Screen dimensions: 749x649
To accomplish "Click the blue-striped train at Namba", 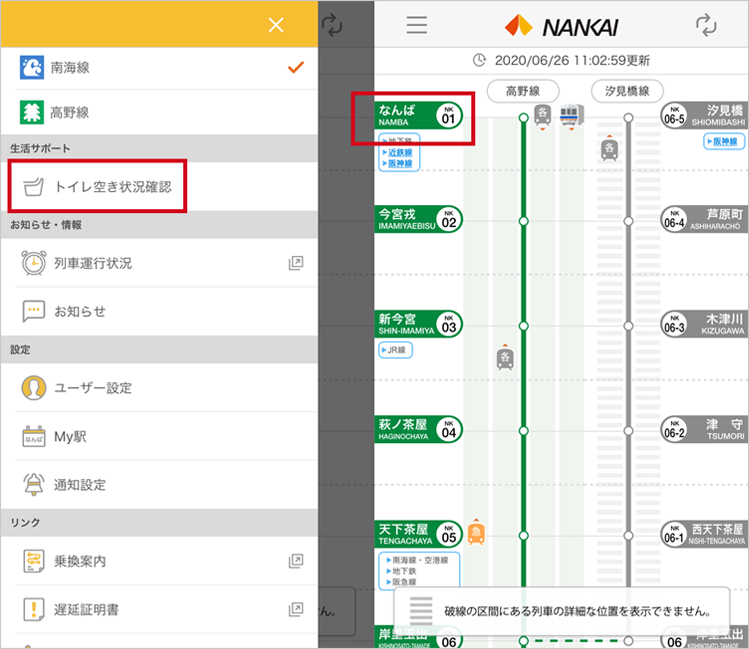I will tap(571, 116).
